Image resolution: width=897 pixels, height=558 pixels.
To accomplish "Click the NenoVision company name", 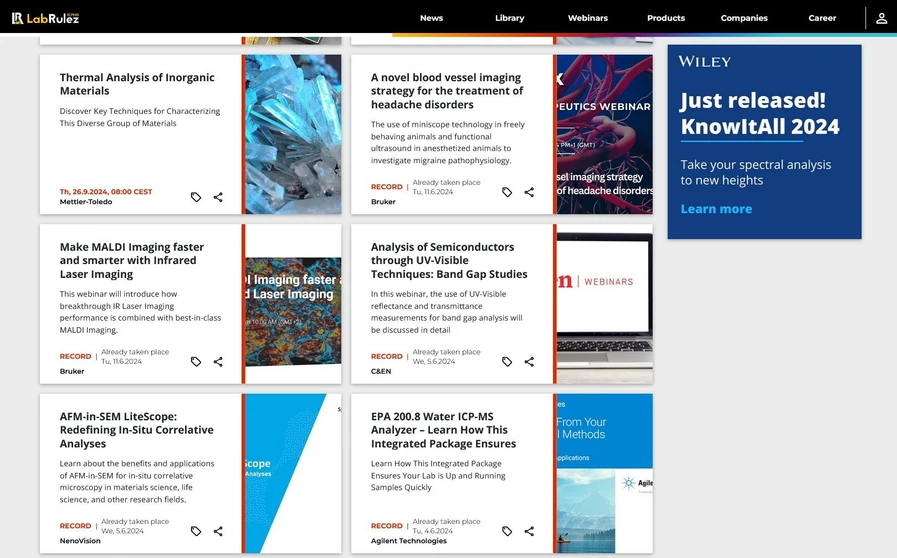I will (80, 540).
